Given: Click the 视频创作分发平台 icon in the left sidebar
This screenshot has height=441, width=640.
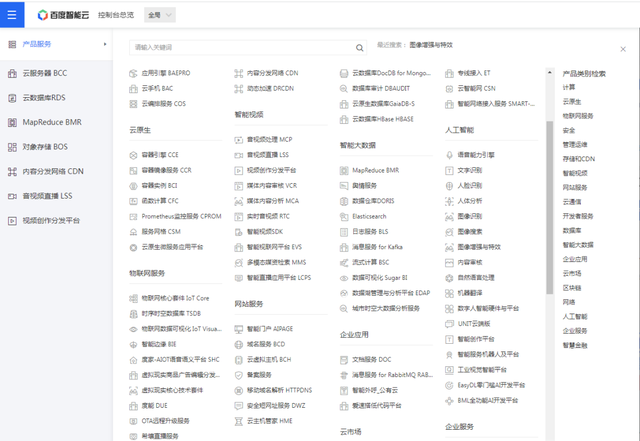Looking at the screenshot, I should coord(13,221).
